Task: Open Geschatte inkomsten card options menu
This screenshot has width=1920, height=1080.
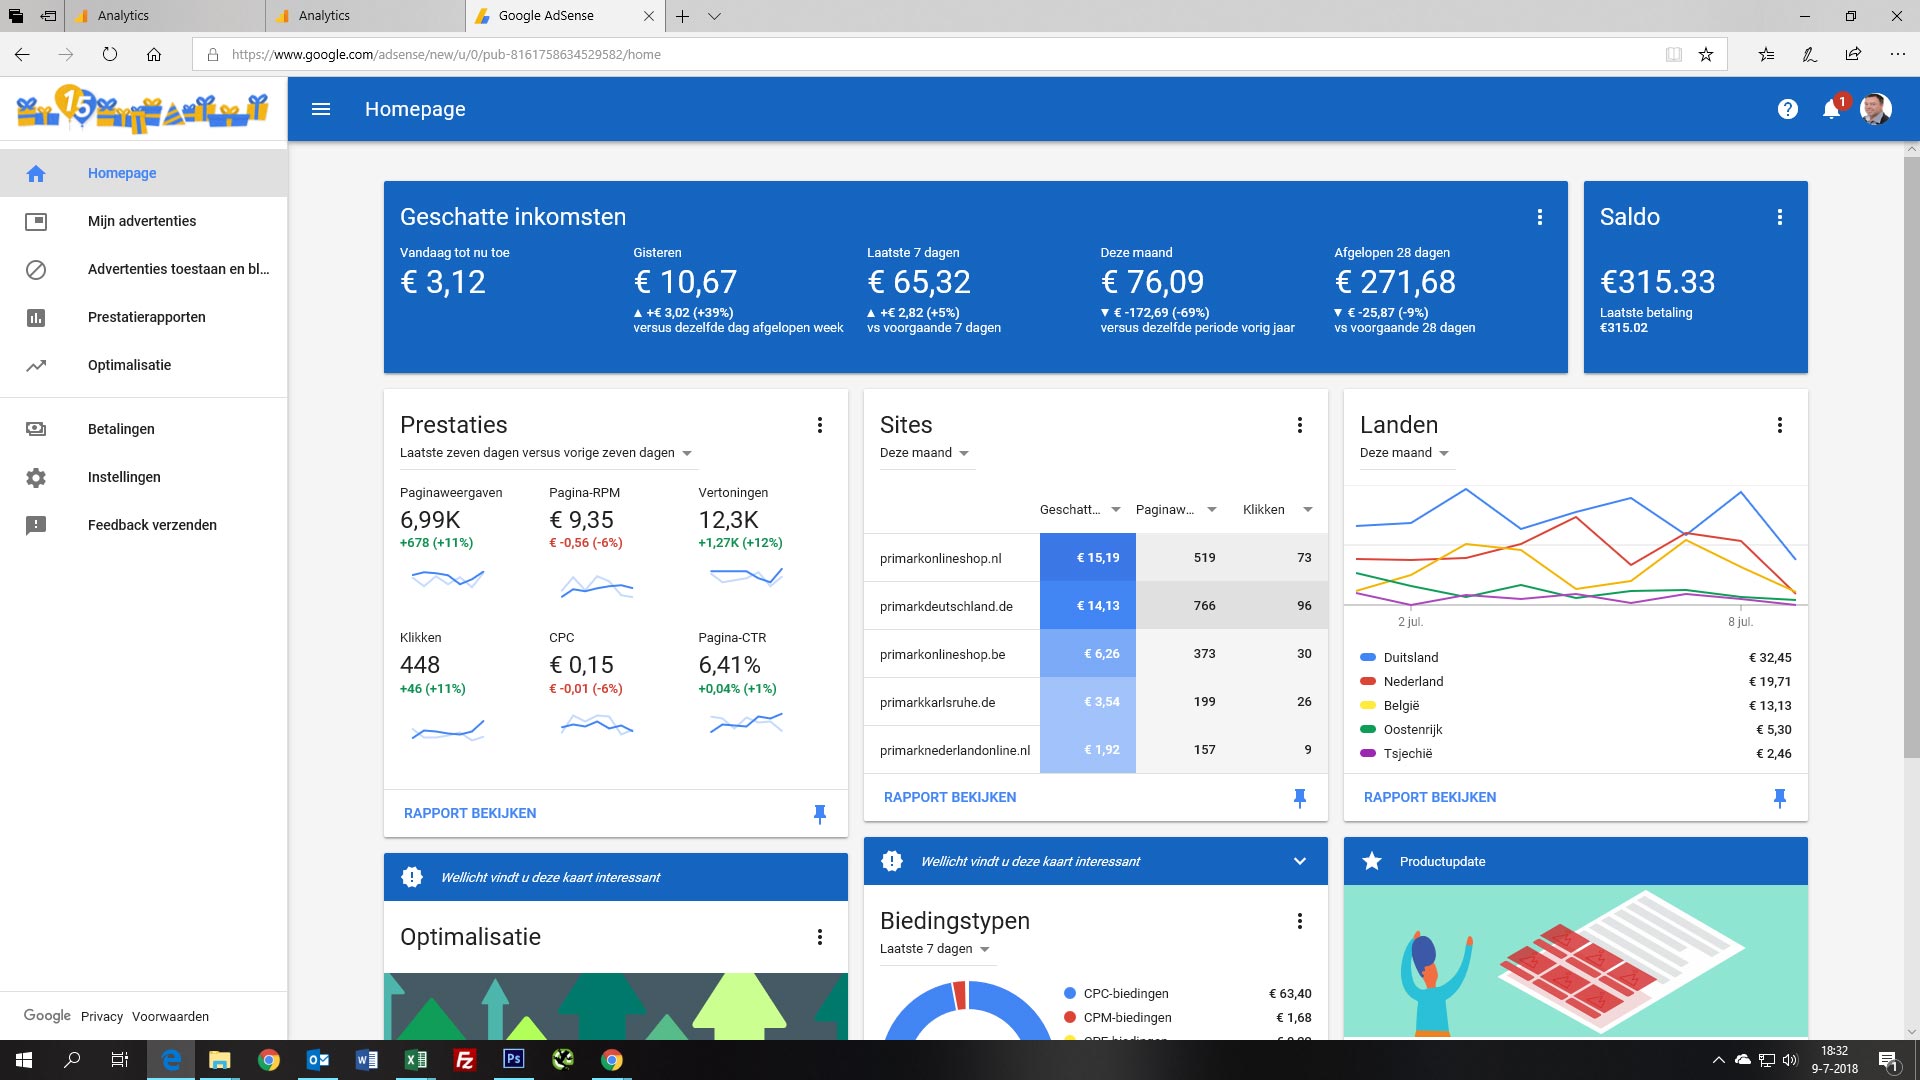Action: [x=1540, y=217]
